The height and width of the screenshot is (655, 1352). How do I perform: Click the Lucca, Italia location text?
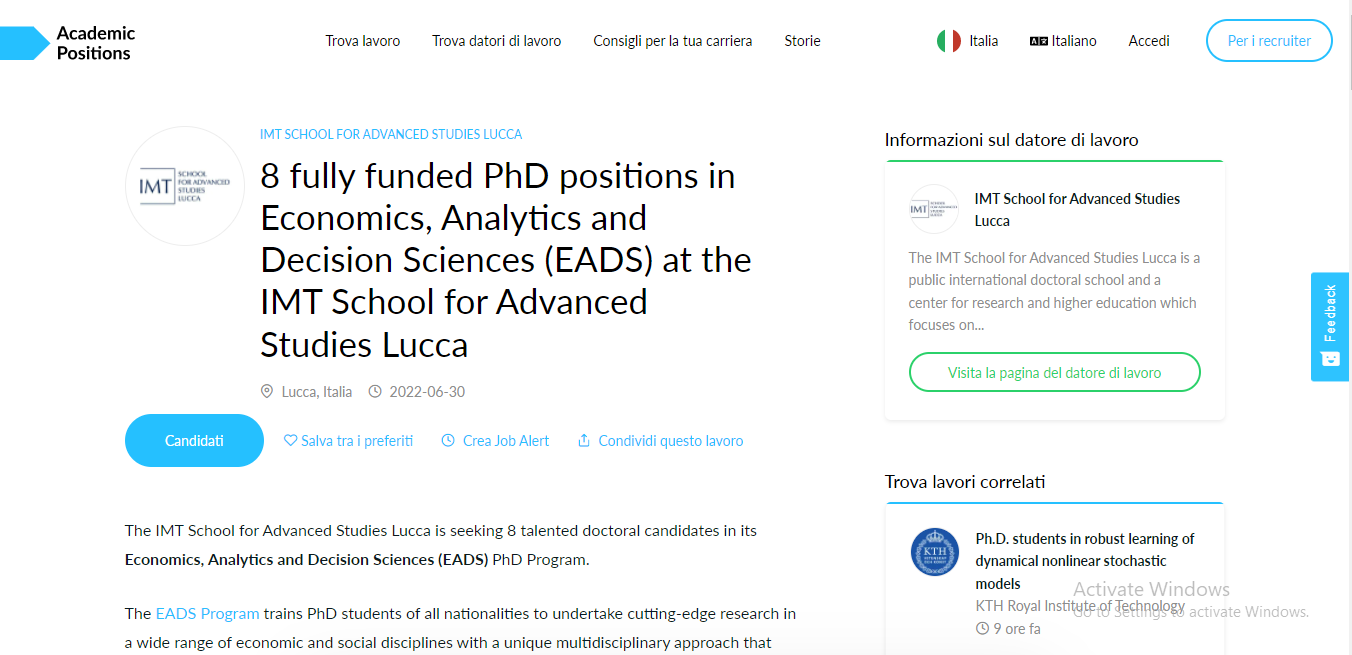coord(317,391)
